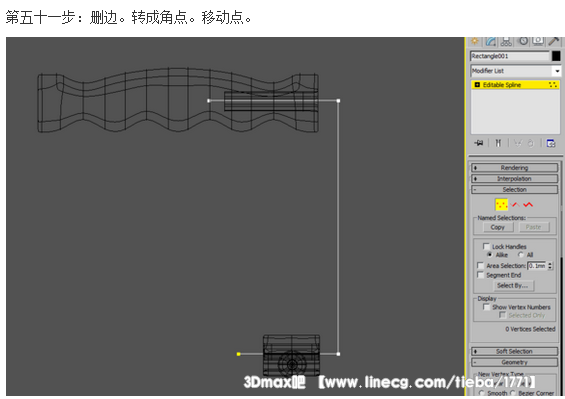Expand the Editable Spline plus box
The width and height of the screenshot is (565, 399).
coord(477,85)
